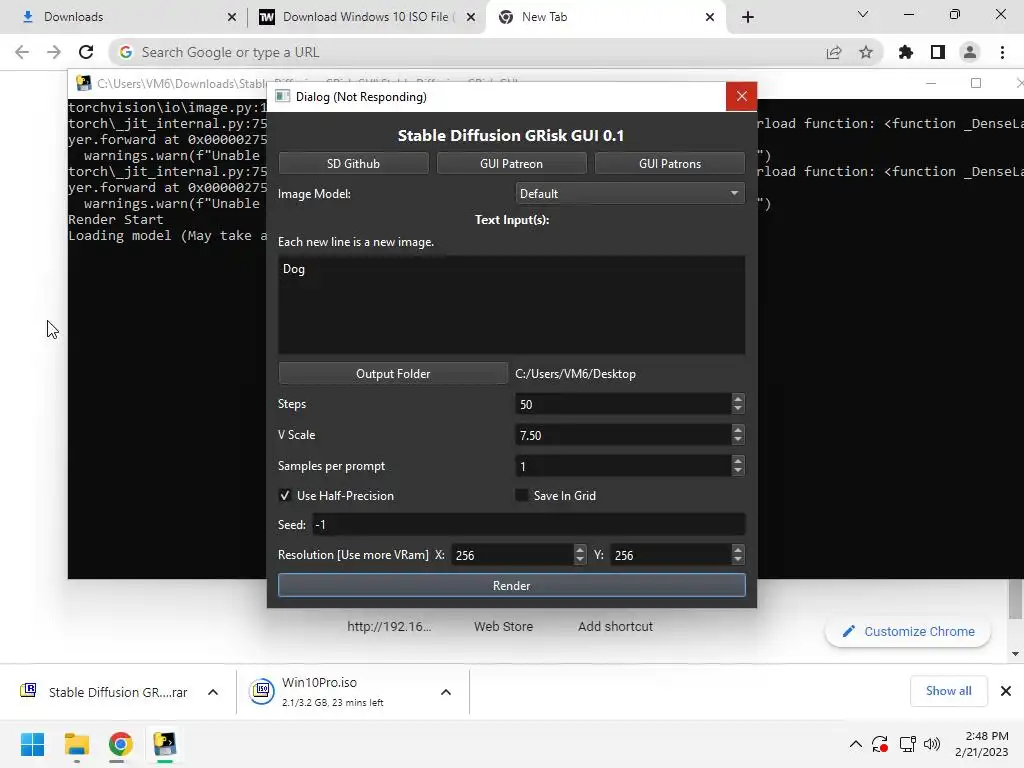Bookmark this tab with the star

[866, 52]
